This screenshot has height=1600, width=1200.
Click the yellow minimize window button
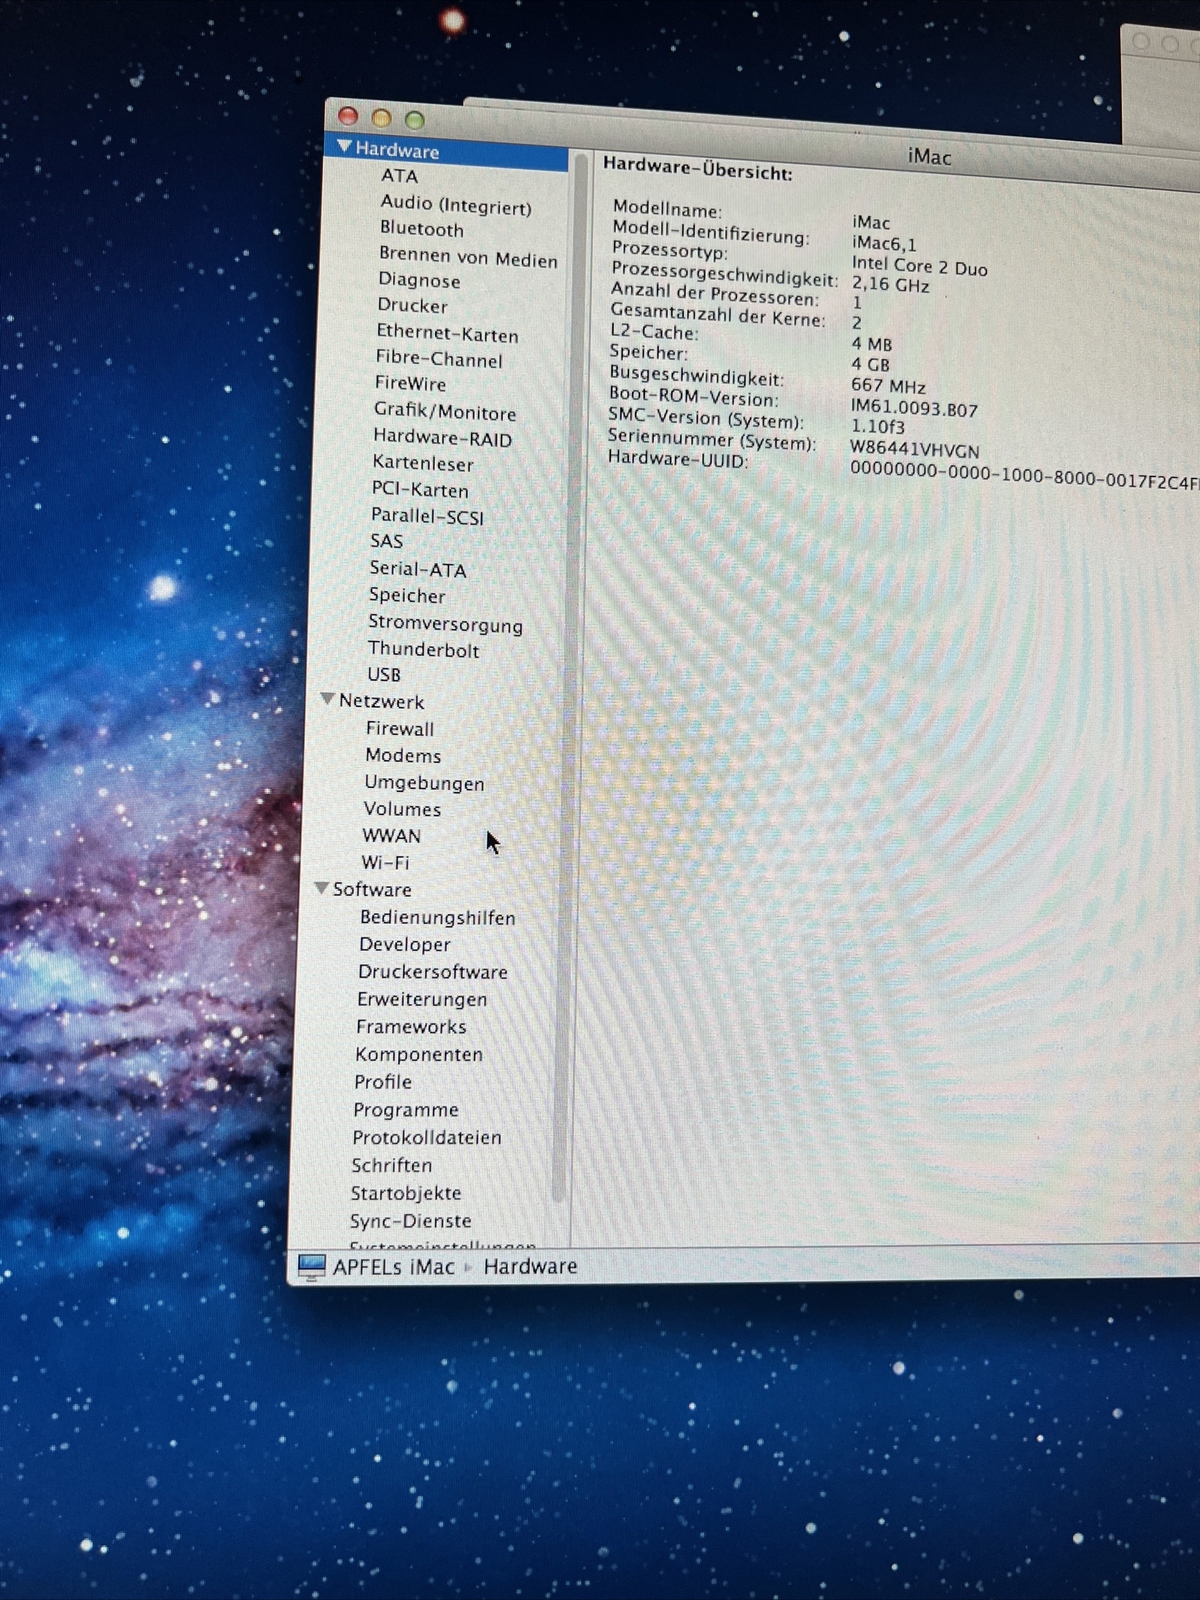coord(381,118)
